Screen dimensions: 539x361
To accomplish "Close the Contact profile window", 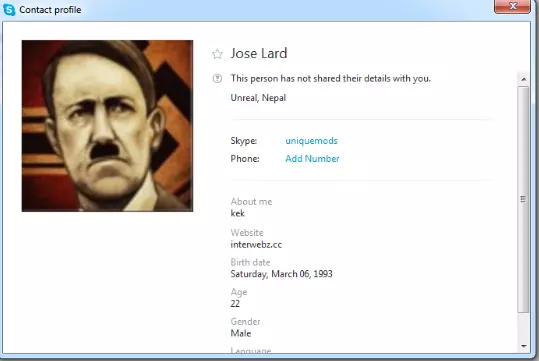I will point(512,6).
